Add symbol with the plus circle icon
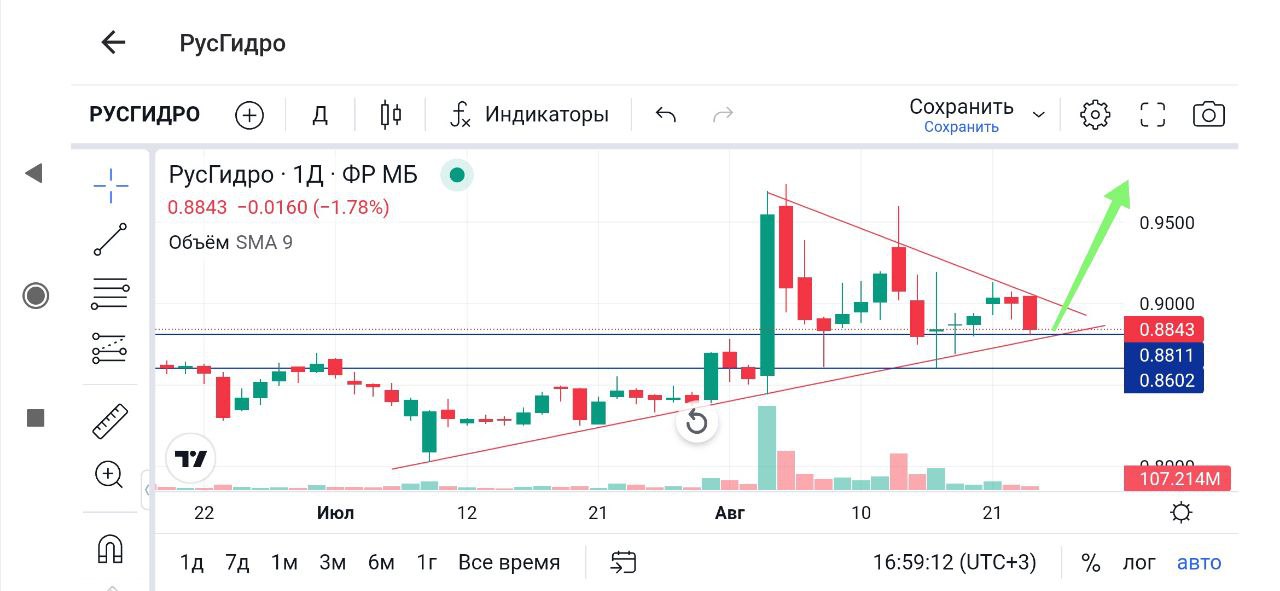This screenshot has height=591, width=1280. click(x=249, y=115)
